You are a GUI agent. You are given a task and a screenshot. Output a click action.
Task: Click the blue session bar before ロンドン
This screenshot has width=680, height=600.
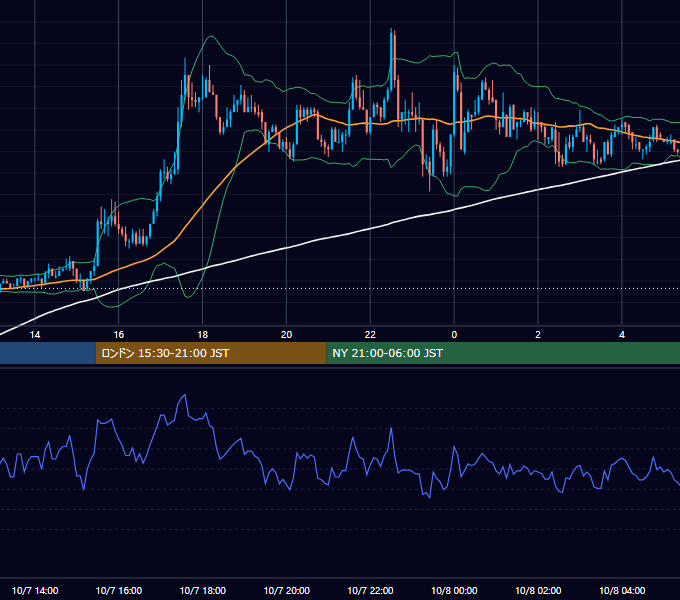pos(48,353)
